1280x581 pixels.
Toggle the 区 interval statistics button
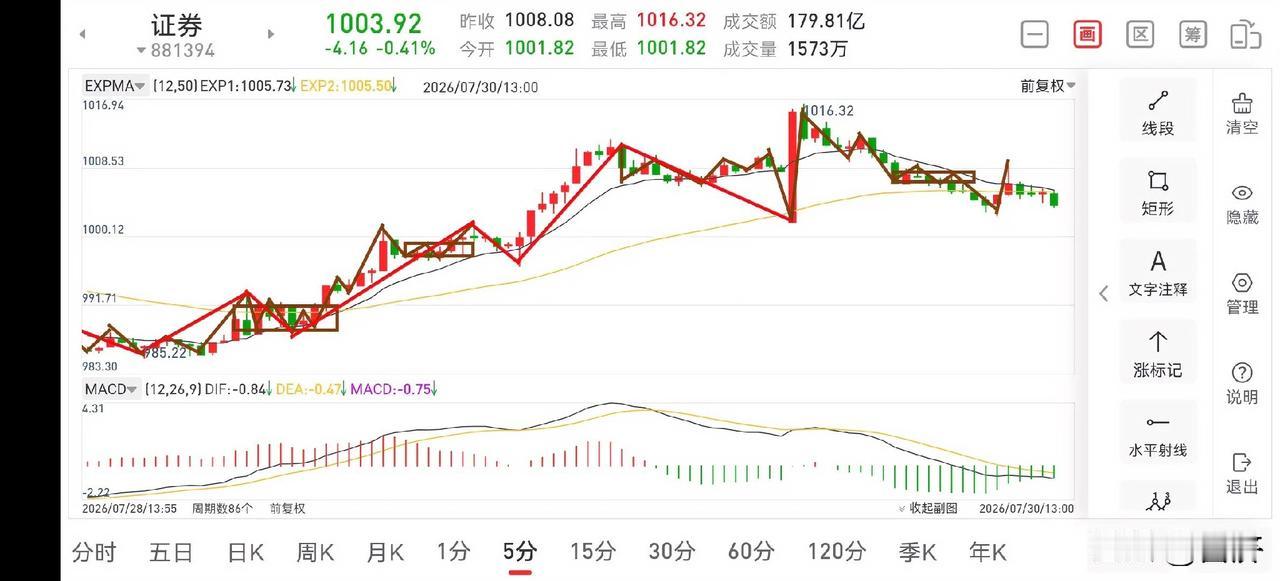[x=1140, y=34]
